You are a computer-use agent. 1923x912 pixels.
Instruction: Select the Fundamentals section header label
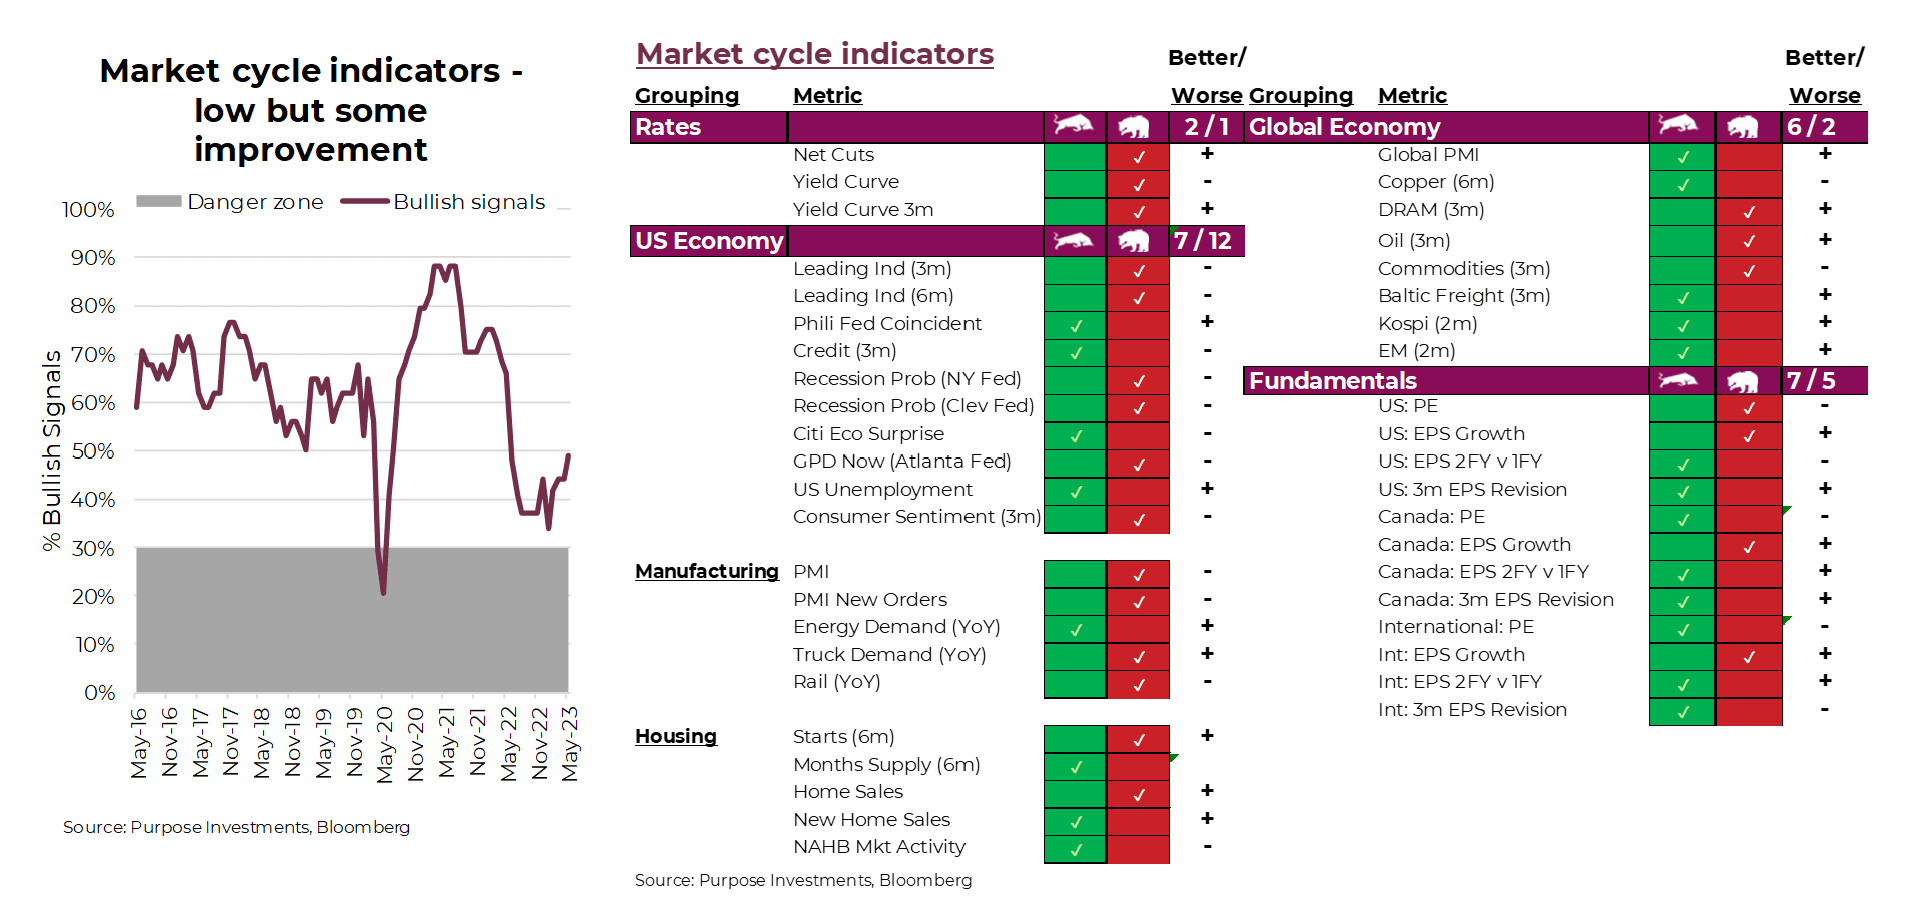coord(1333,381)
